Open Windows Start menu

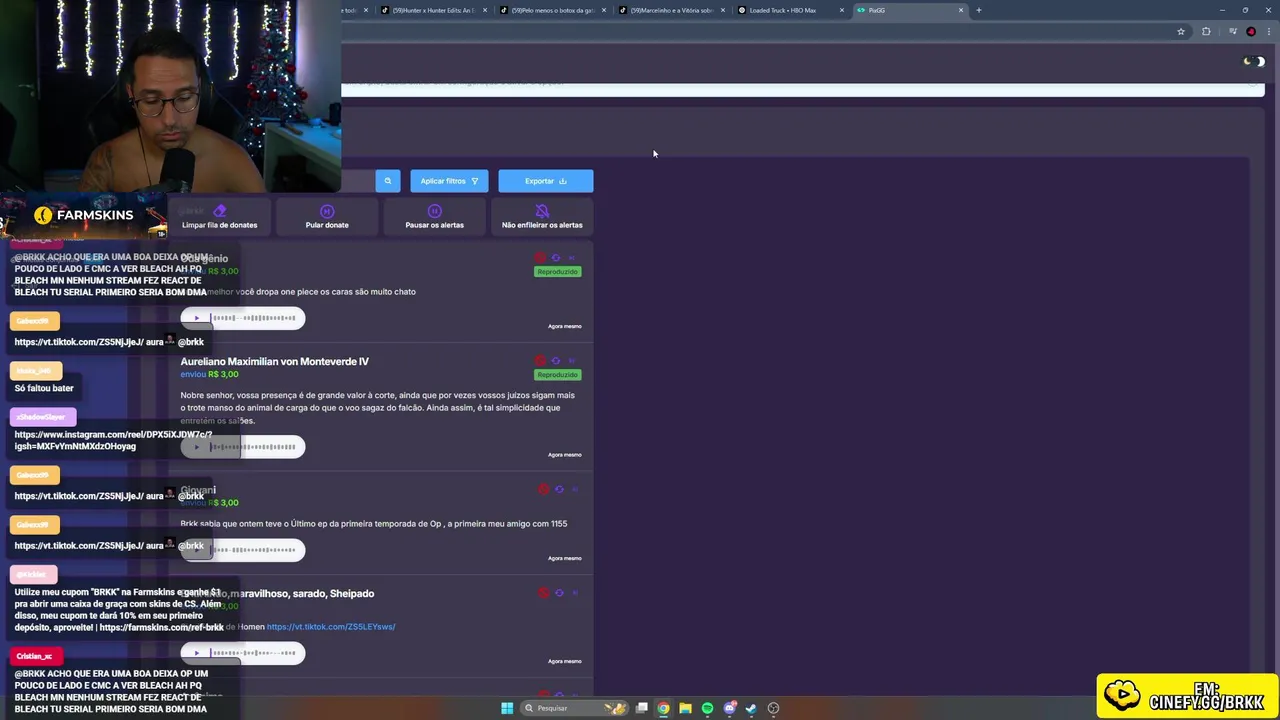click(507, 708)
